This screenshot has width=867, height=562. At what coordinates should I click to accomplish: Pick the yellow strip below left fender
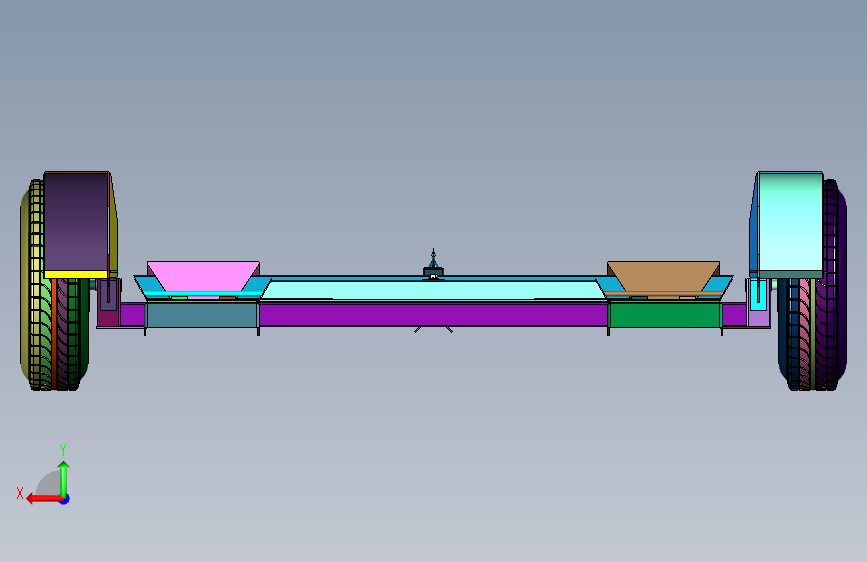pos(76,274)
